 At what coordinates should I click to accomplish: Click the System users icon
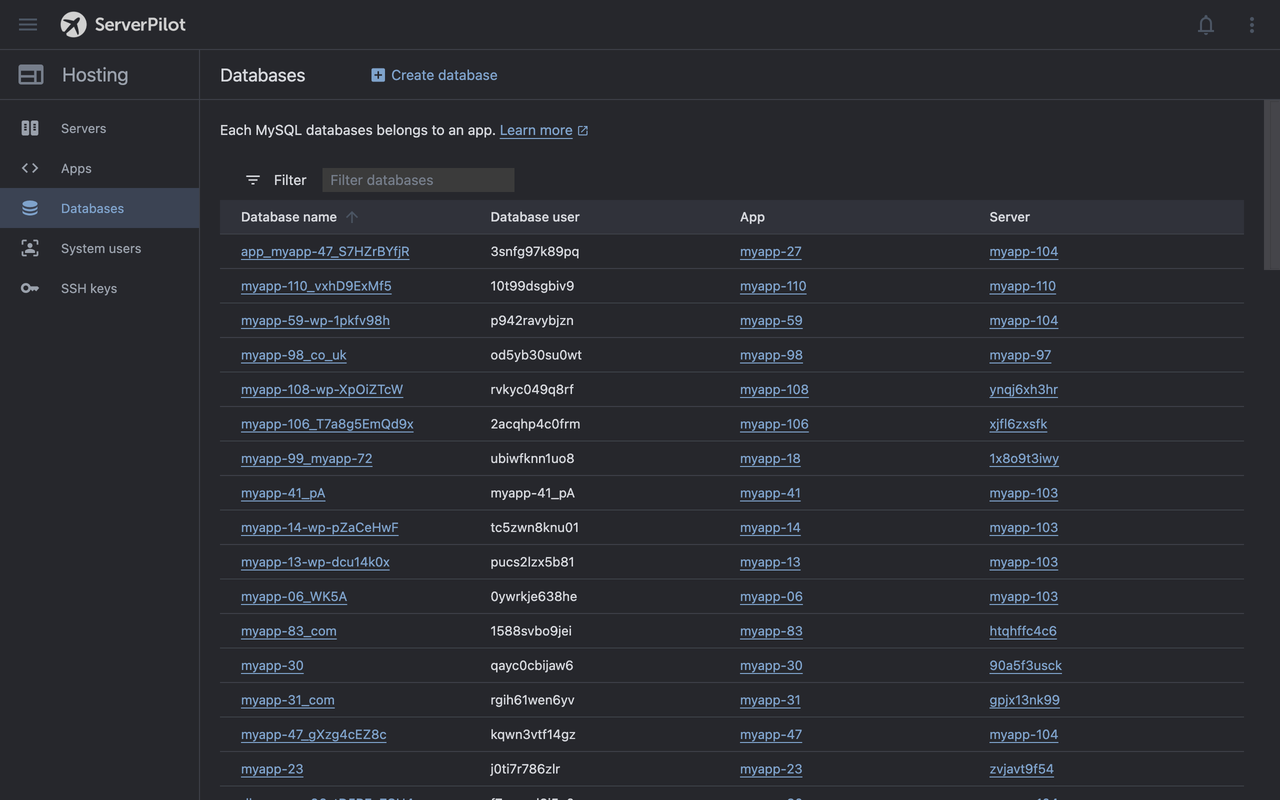[30, 248]
